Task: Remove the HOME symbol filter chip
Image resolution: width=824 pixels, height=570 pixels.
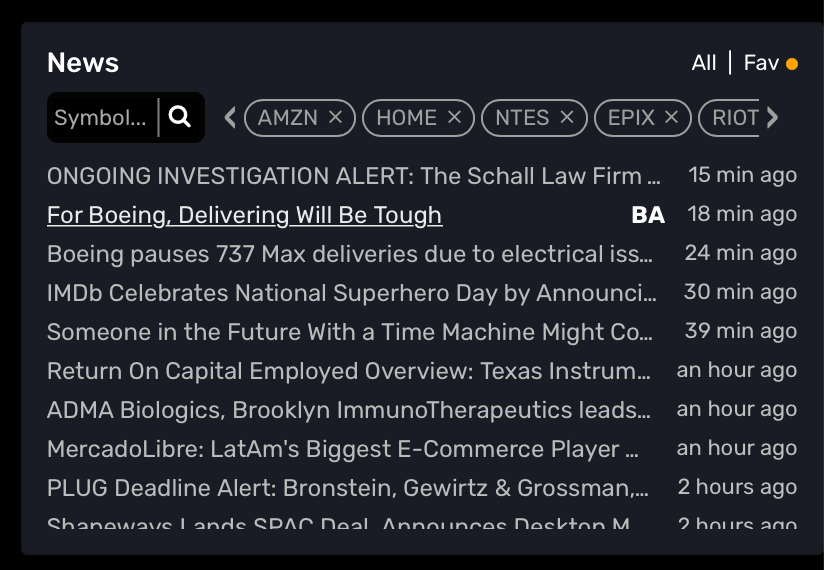Action: click(x=454, y=118)
